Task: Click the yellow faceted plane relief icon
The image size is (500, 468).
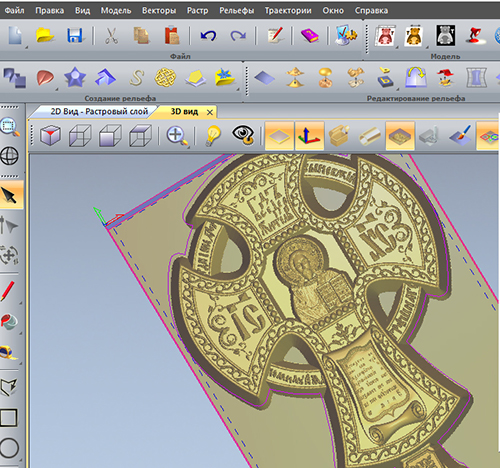Action: pyautogui.click(x=195, y=78)
